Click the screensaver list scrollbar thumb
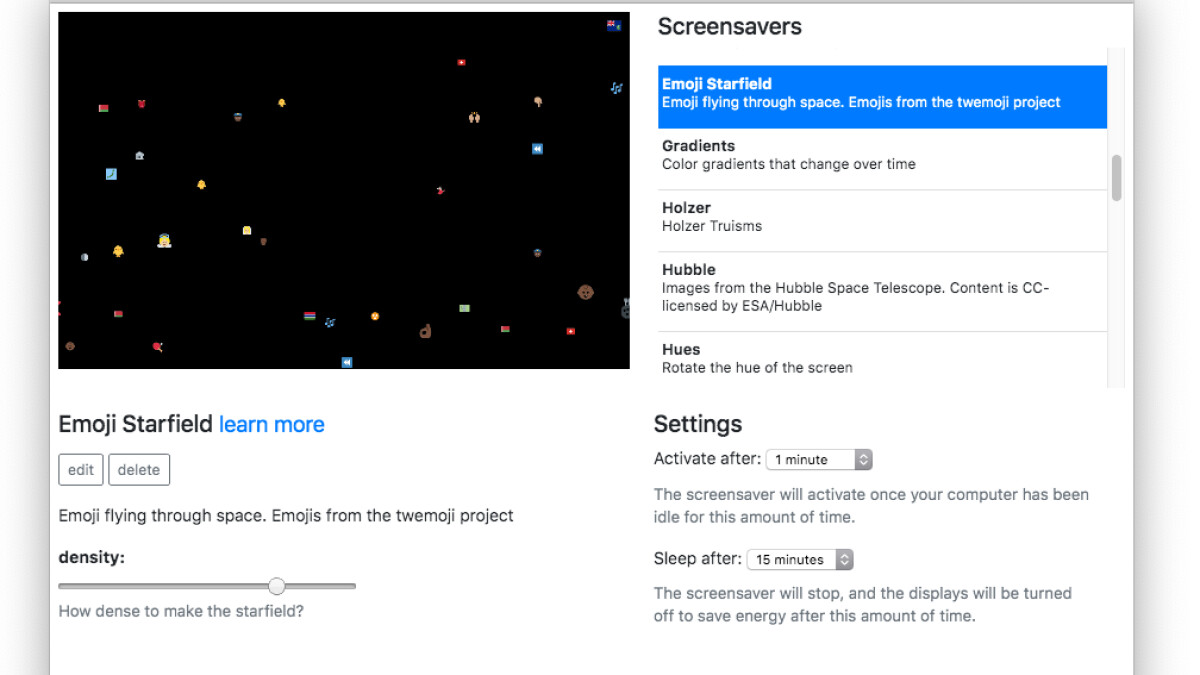 pos(1116,178)
